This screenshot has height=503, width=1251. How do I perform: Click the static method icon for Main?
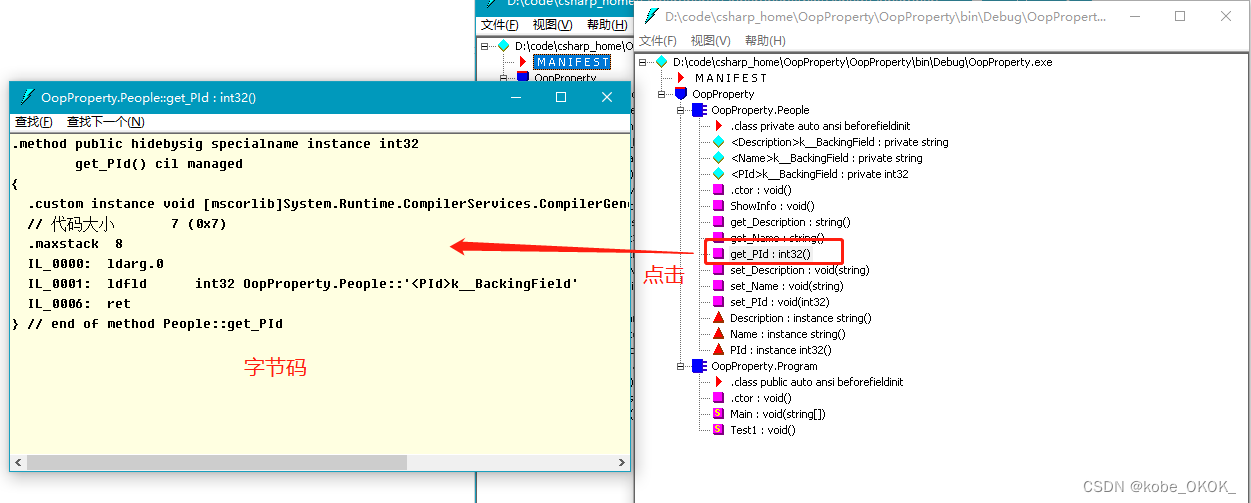(x=718, y=414)
